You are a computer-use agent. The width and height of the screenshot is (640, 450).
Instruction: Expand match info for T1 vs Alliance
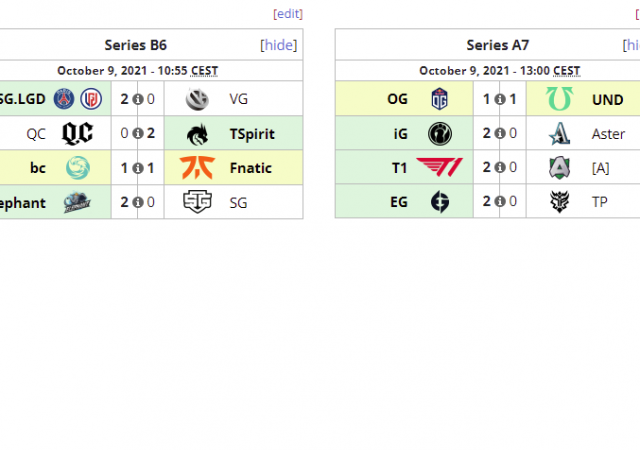click(500, 167)
